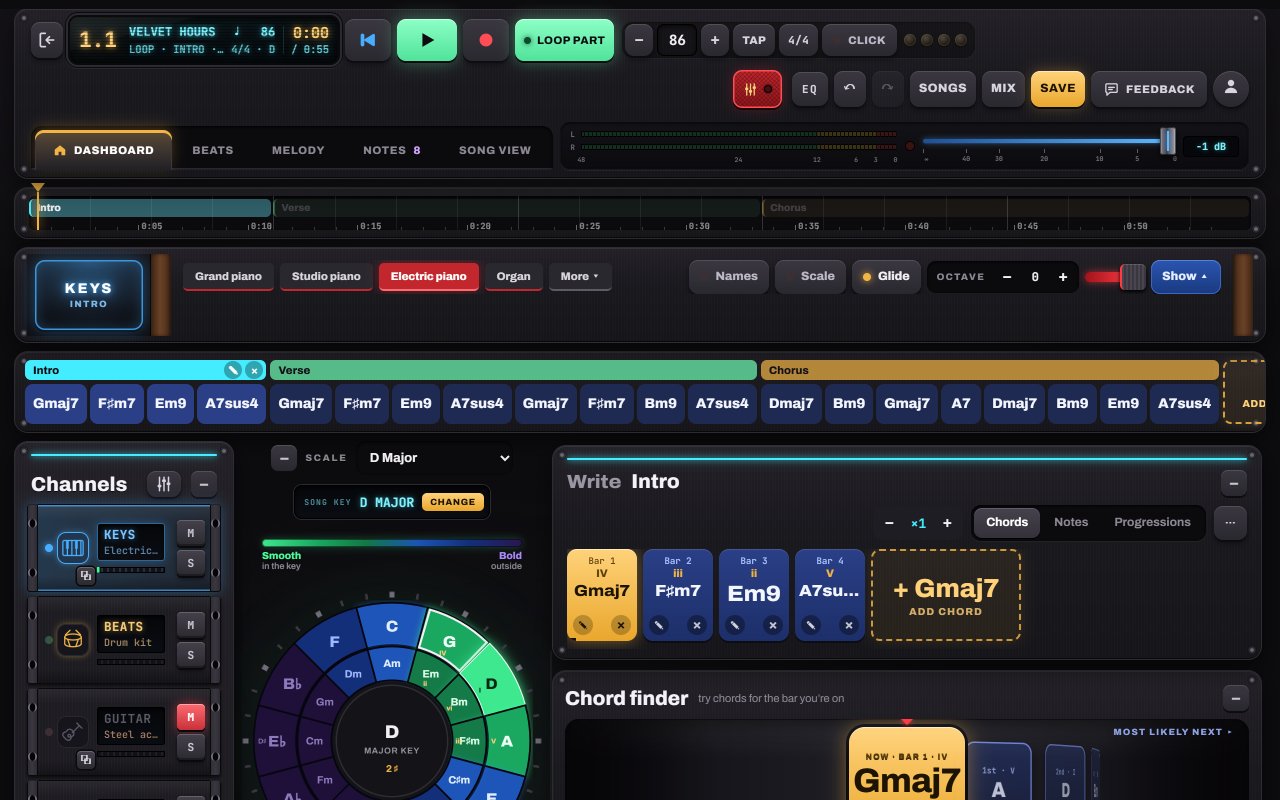Click the exit/back icon at top left
1280x800 pixels.
tap(47, 40)
